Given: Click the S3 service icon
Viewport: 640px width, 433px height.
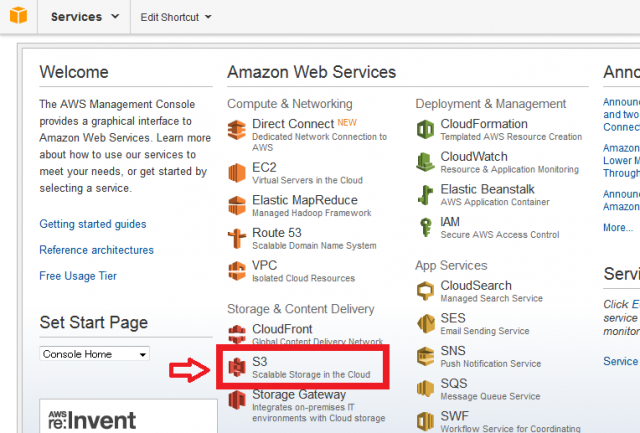Looking at the screenshot, I should click(x=237, y=367).
